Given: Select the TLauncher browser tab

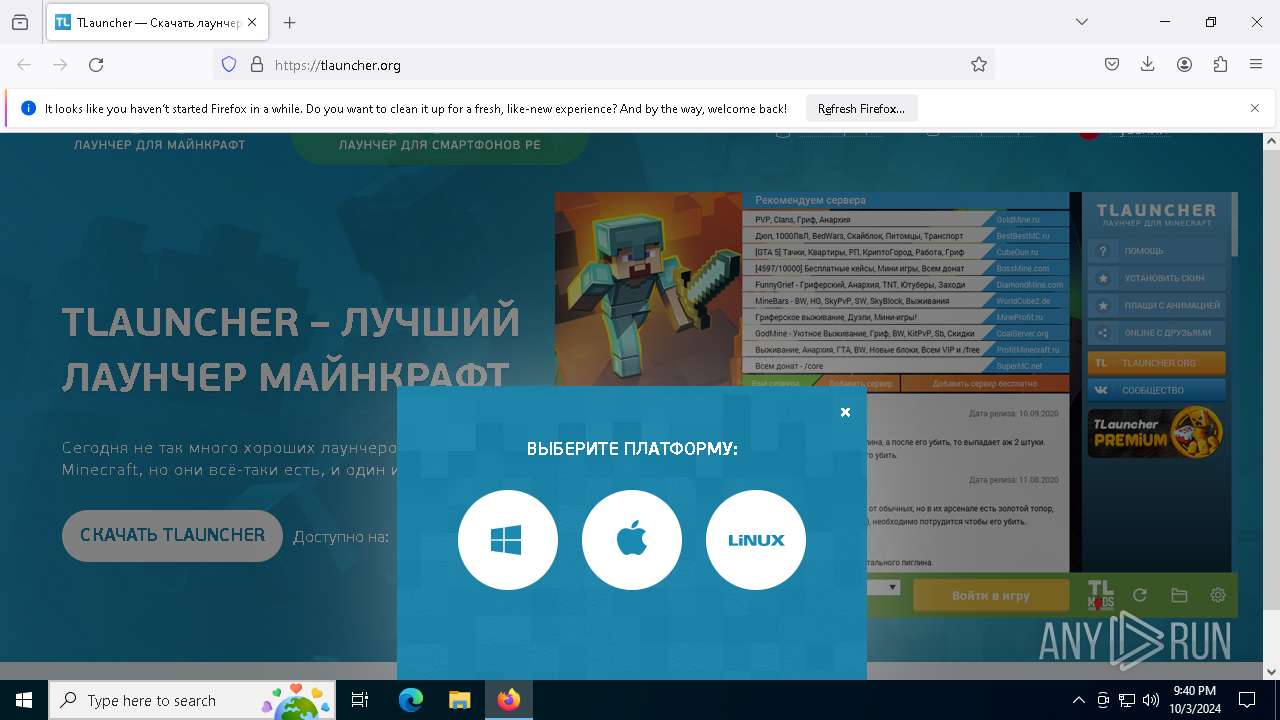Looking at the screenshot, I should point(156,22).
